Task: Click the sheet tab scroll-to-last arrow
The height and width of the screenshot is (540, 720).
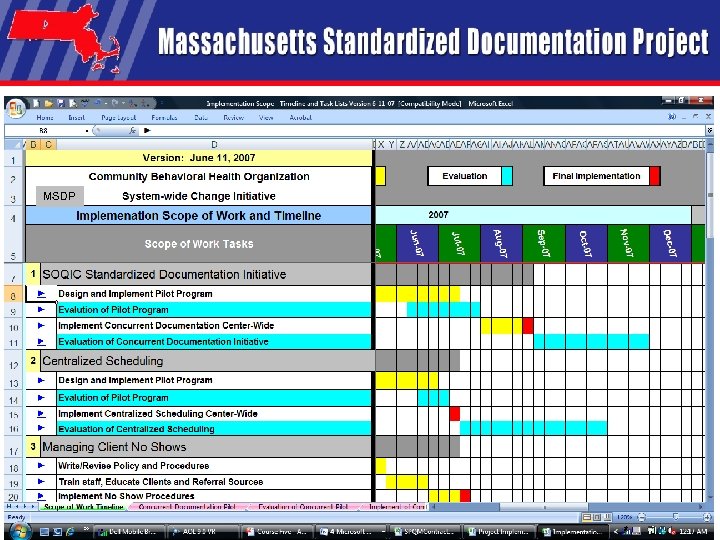Action: pos(32,506)
